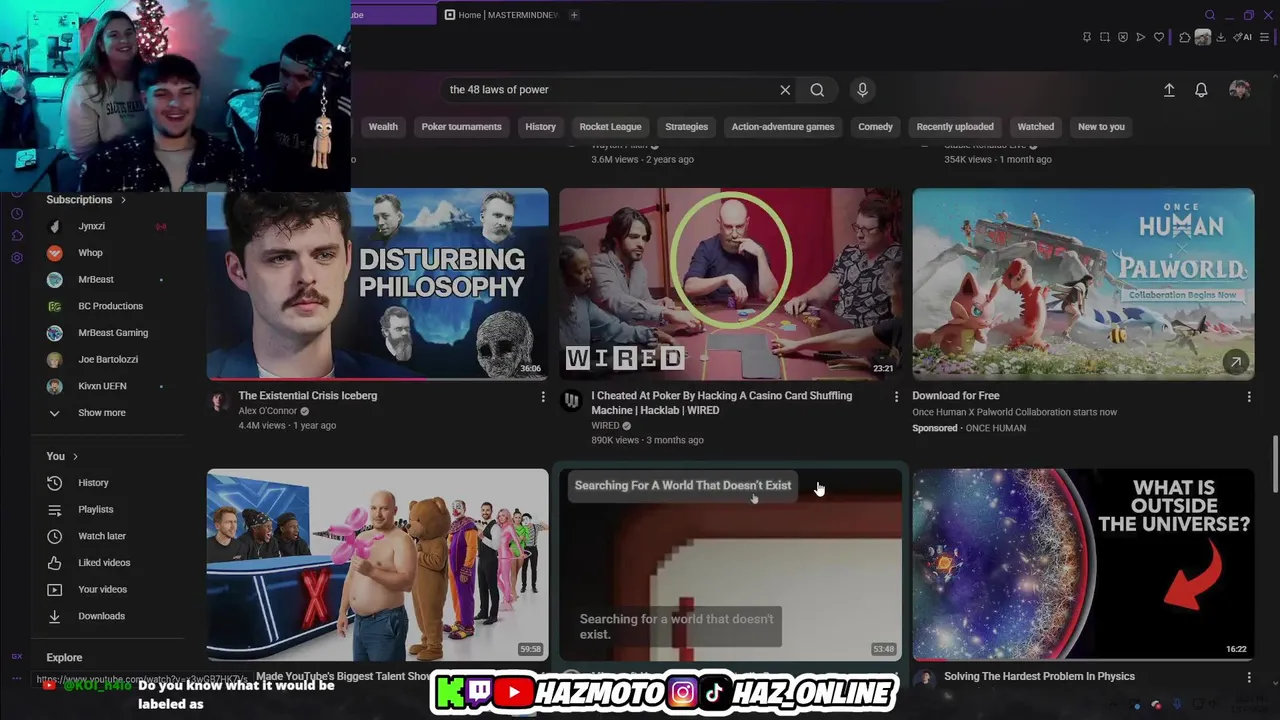
Task: Open What Is Outside The Universe thumbnail
Action: 1083,564
